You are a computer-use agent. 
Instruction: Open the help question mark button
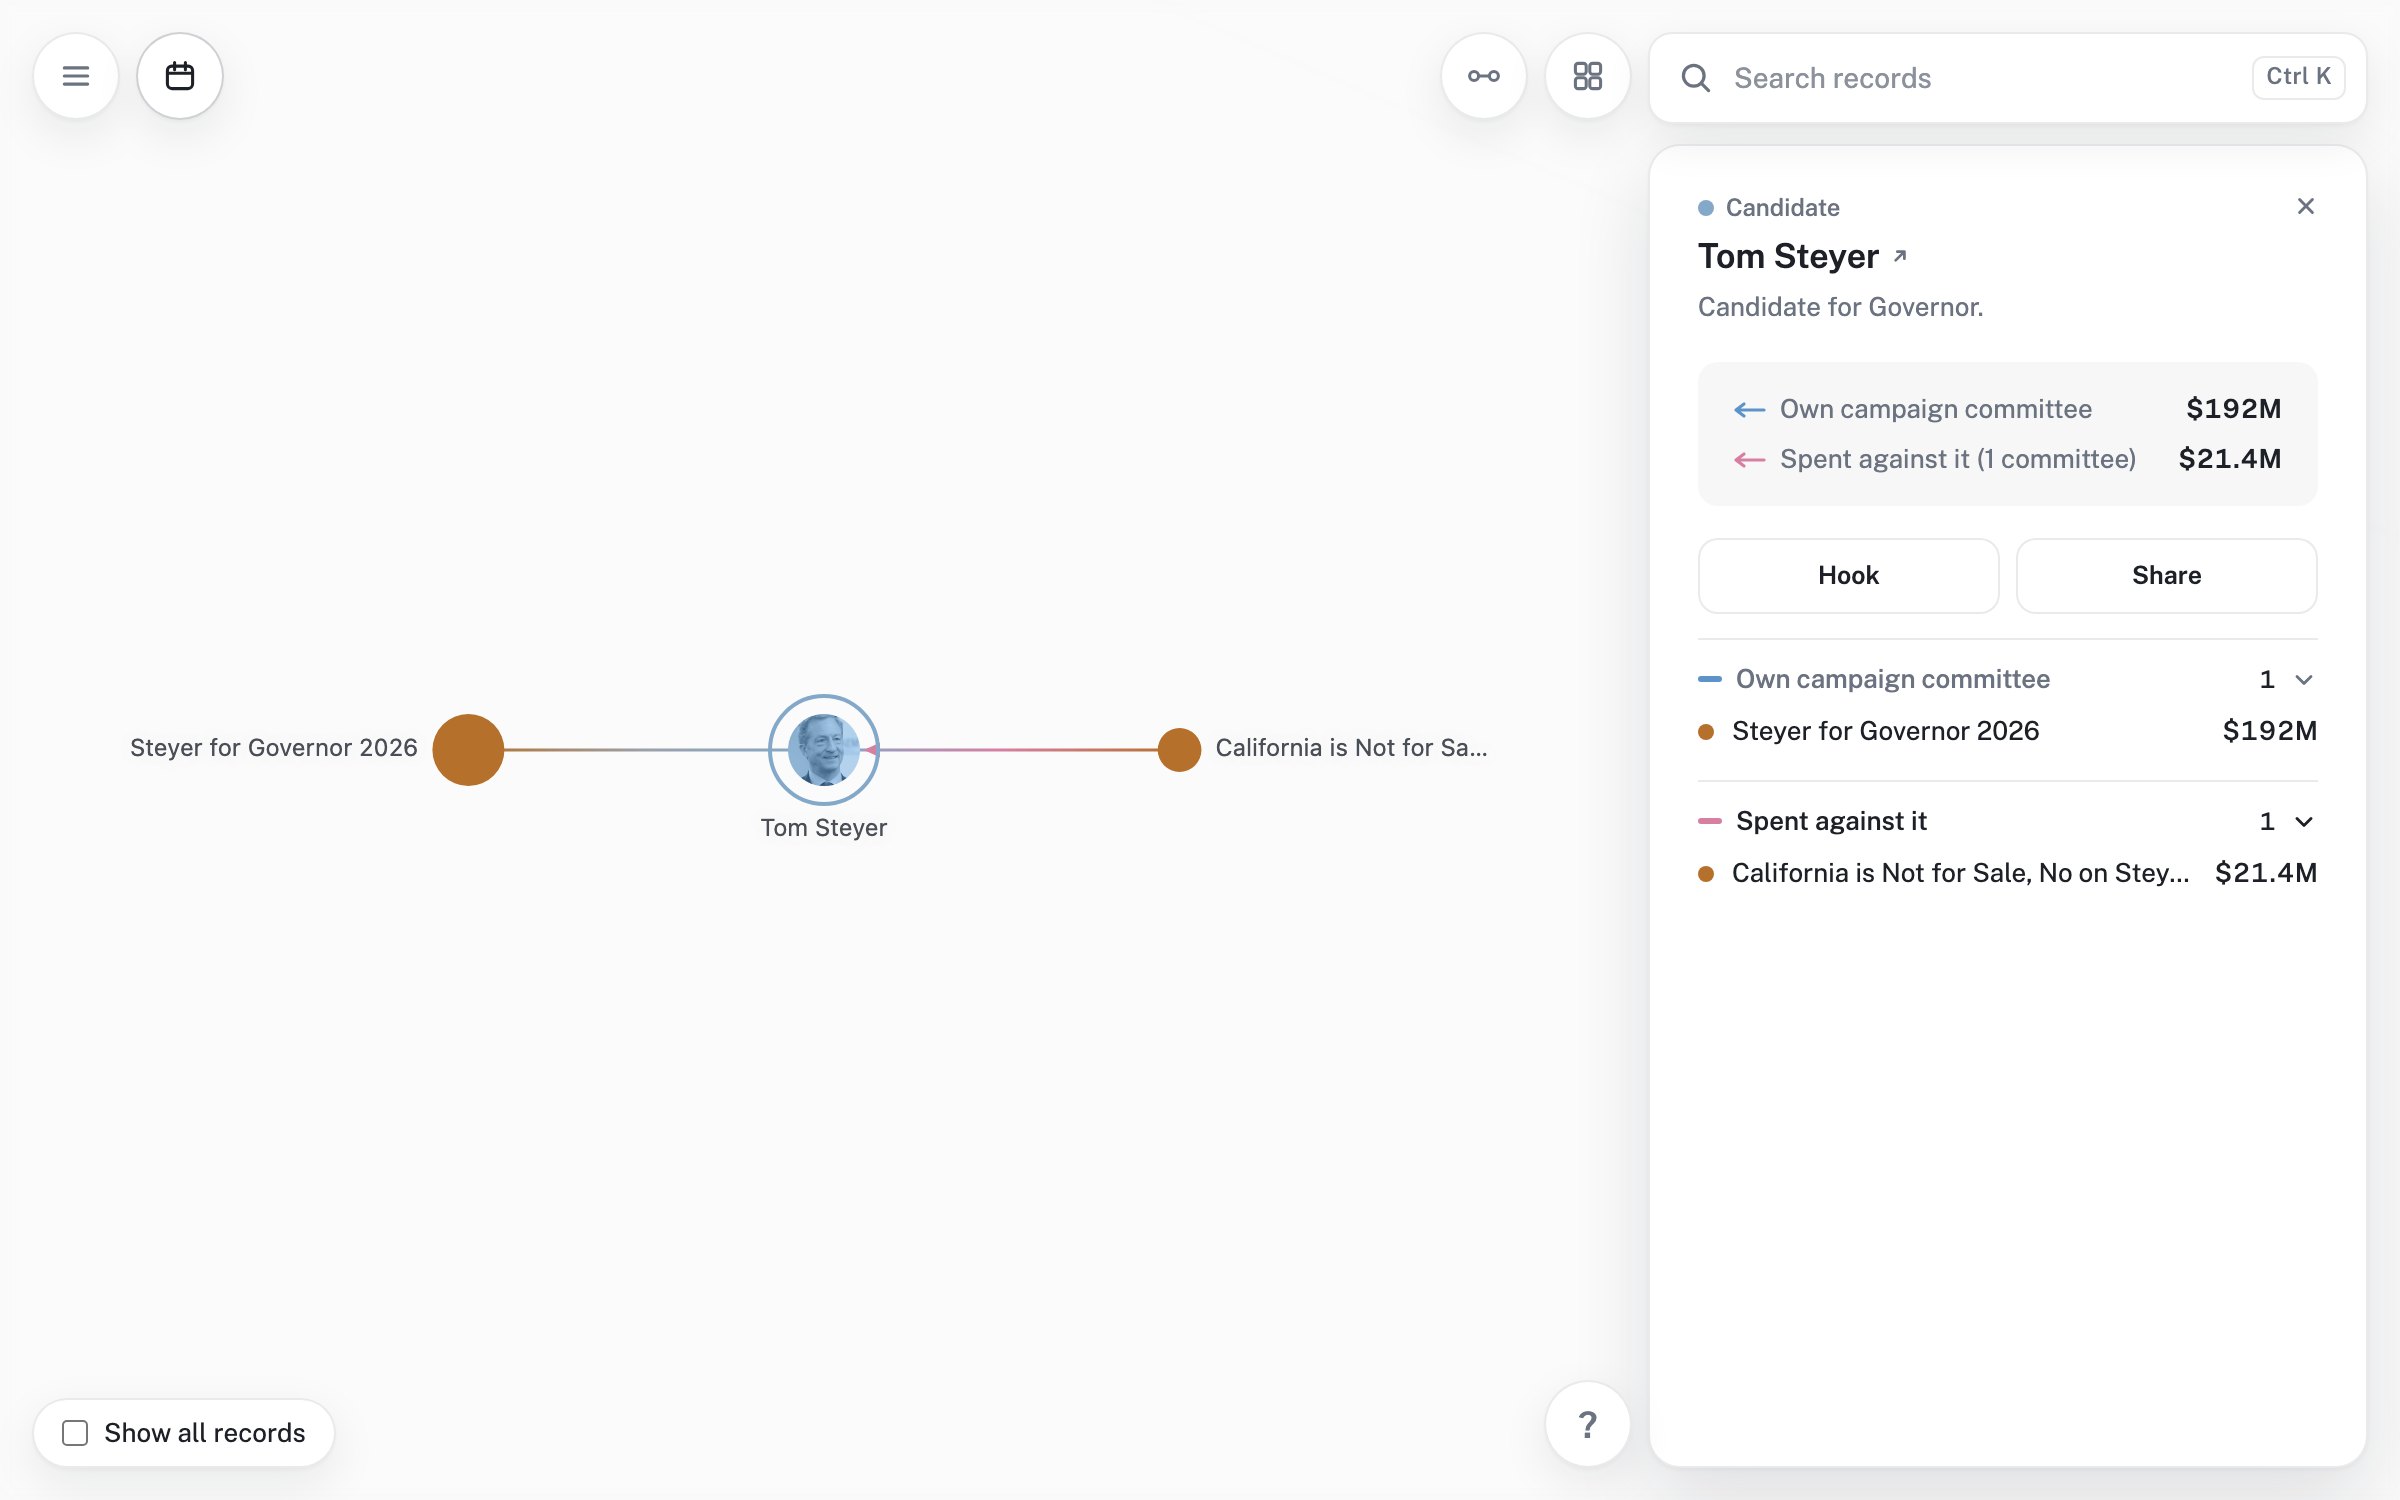(x=1587, y=1424)
